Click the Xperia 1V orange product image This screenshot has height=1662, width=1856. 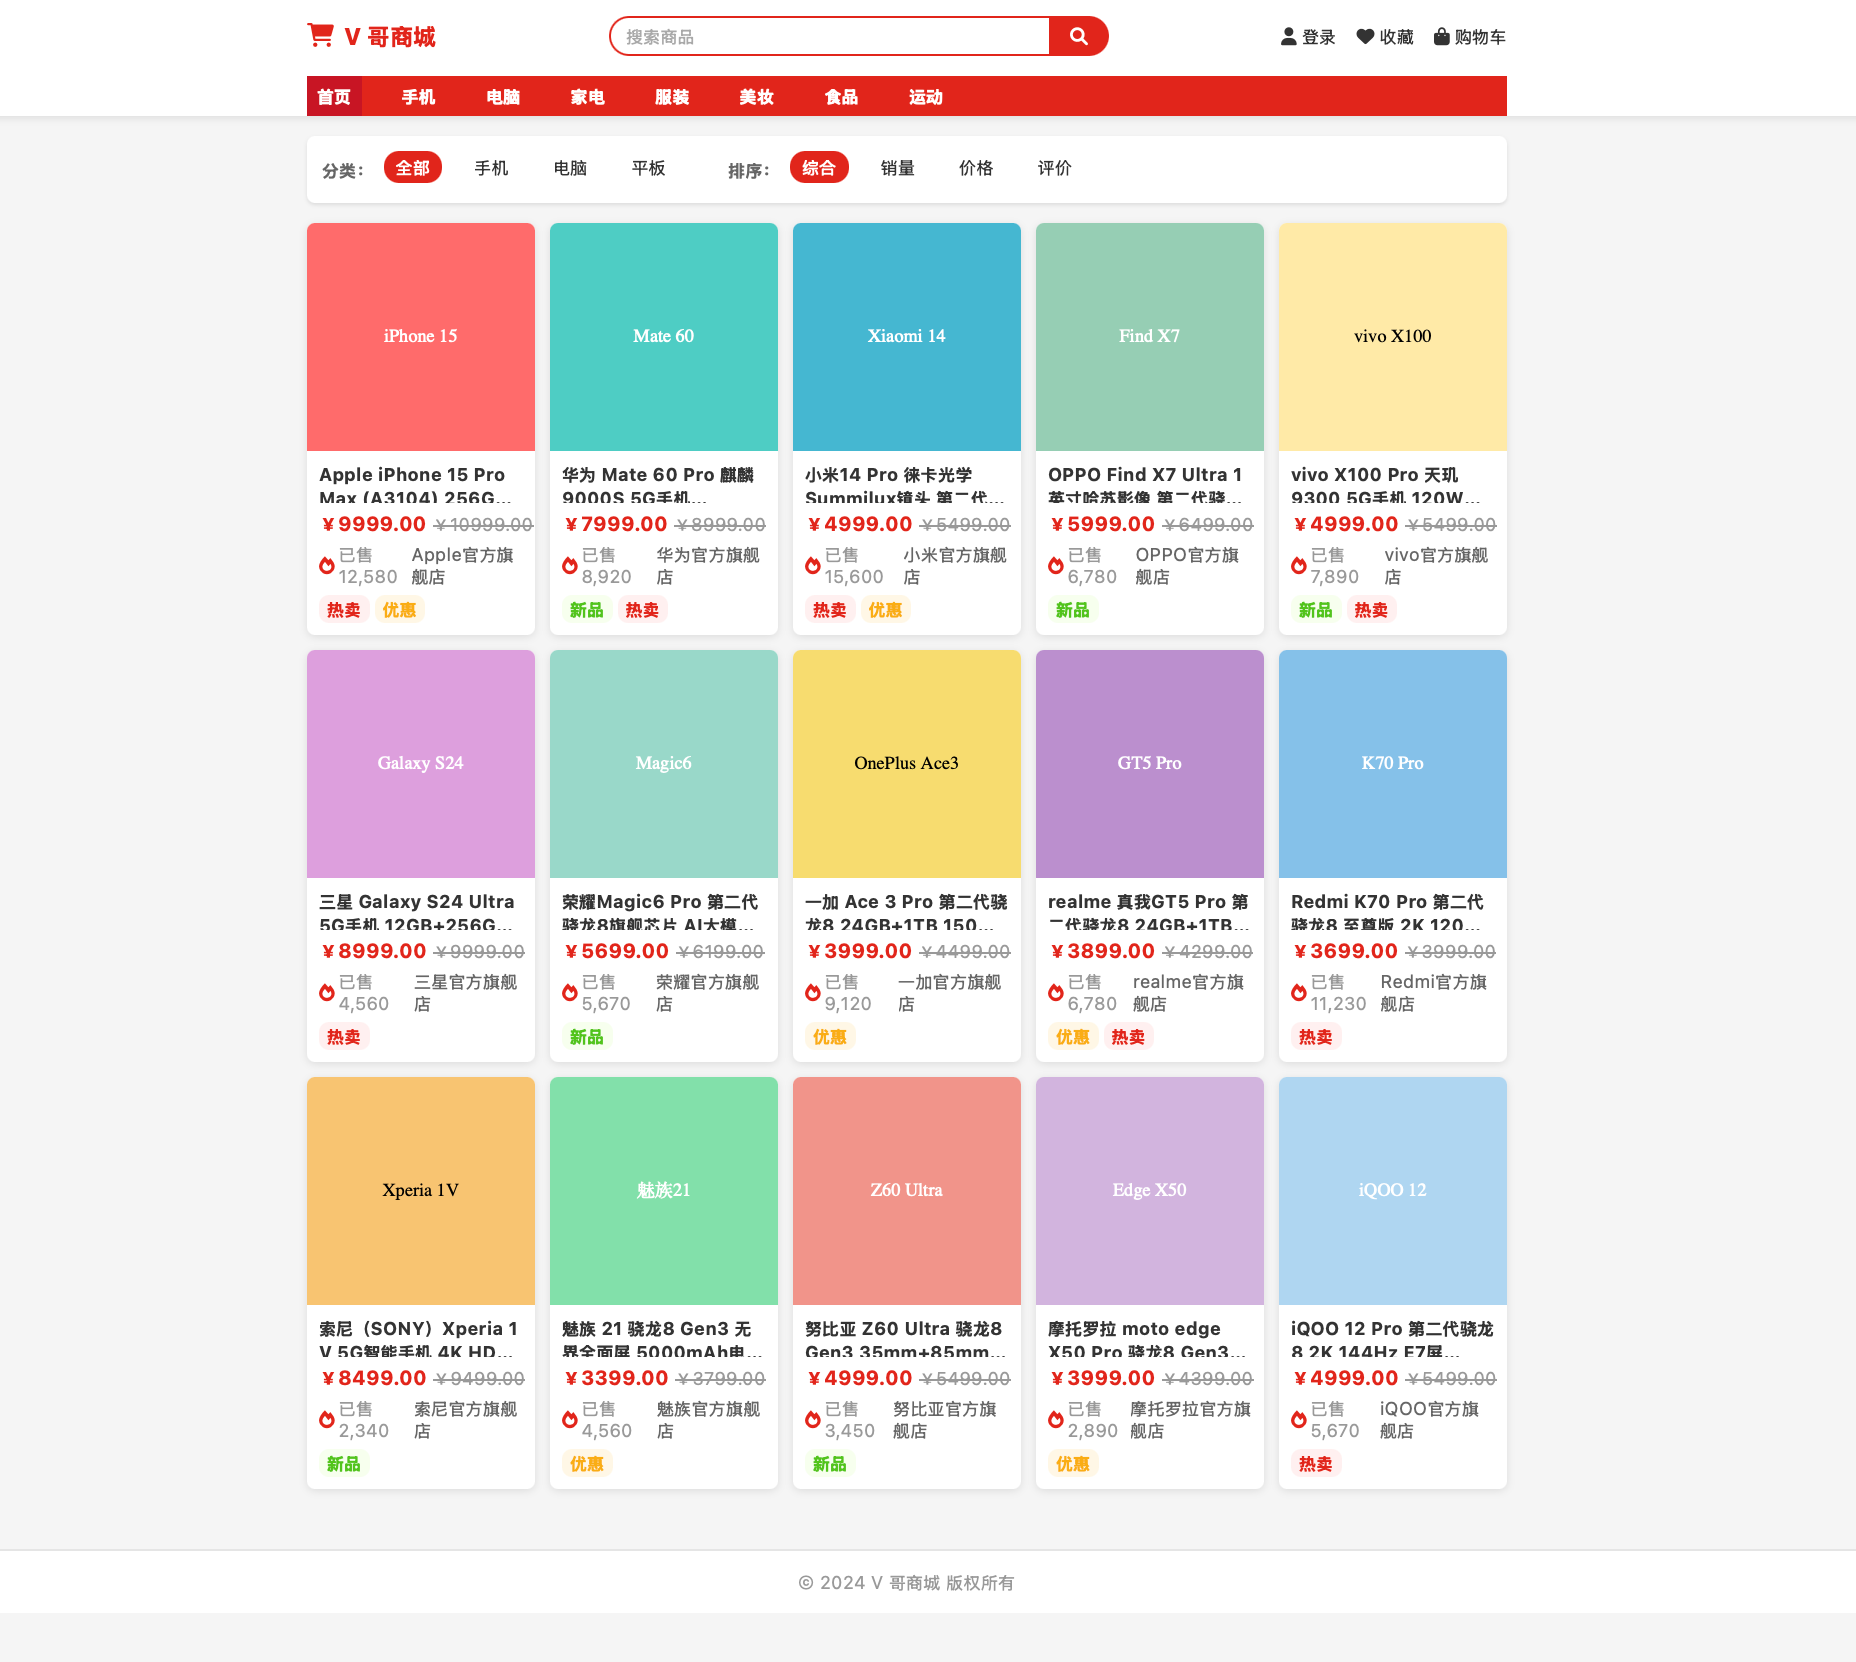pyautogui.click(x=421, y=1191)
